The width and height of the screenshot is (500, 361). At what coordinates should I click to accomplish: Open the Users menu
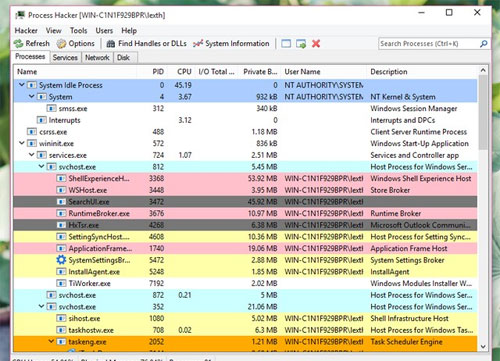104,31
